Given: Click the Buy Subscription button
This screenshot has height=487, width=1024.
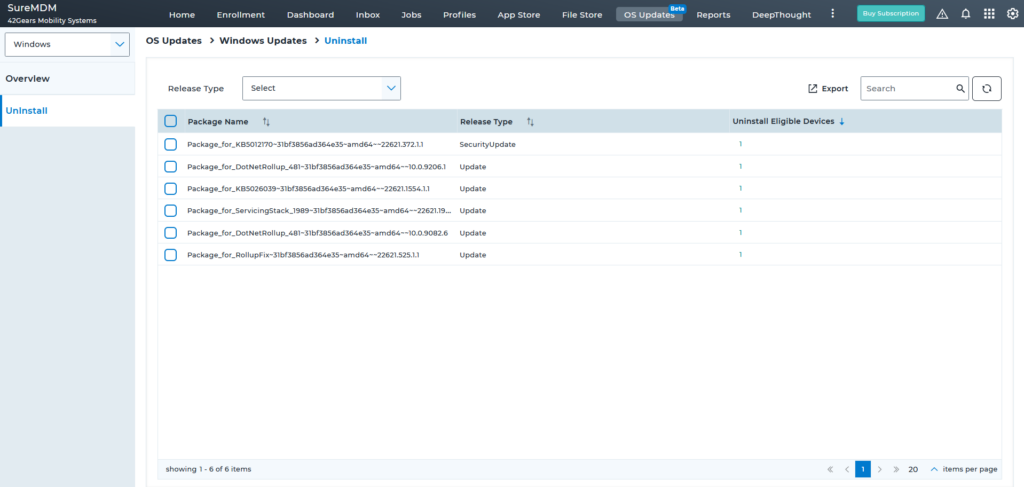Looking at the screenshot, I should (890, 14).
